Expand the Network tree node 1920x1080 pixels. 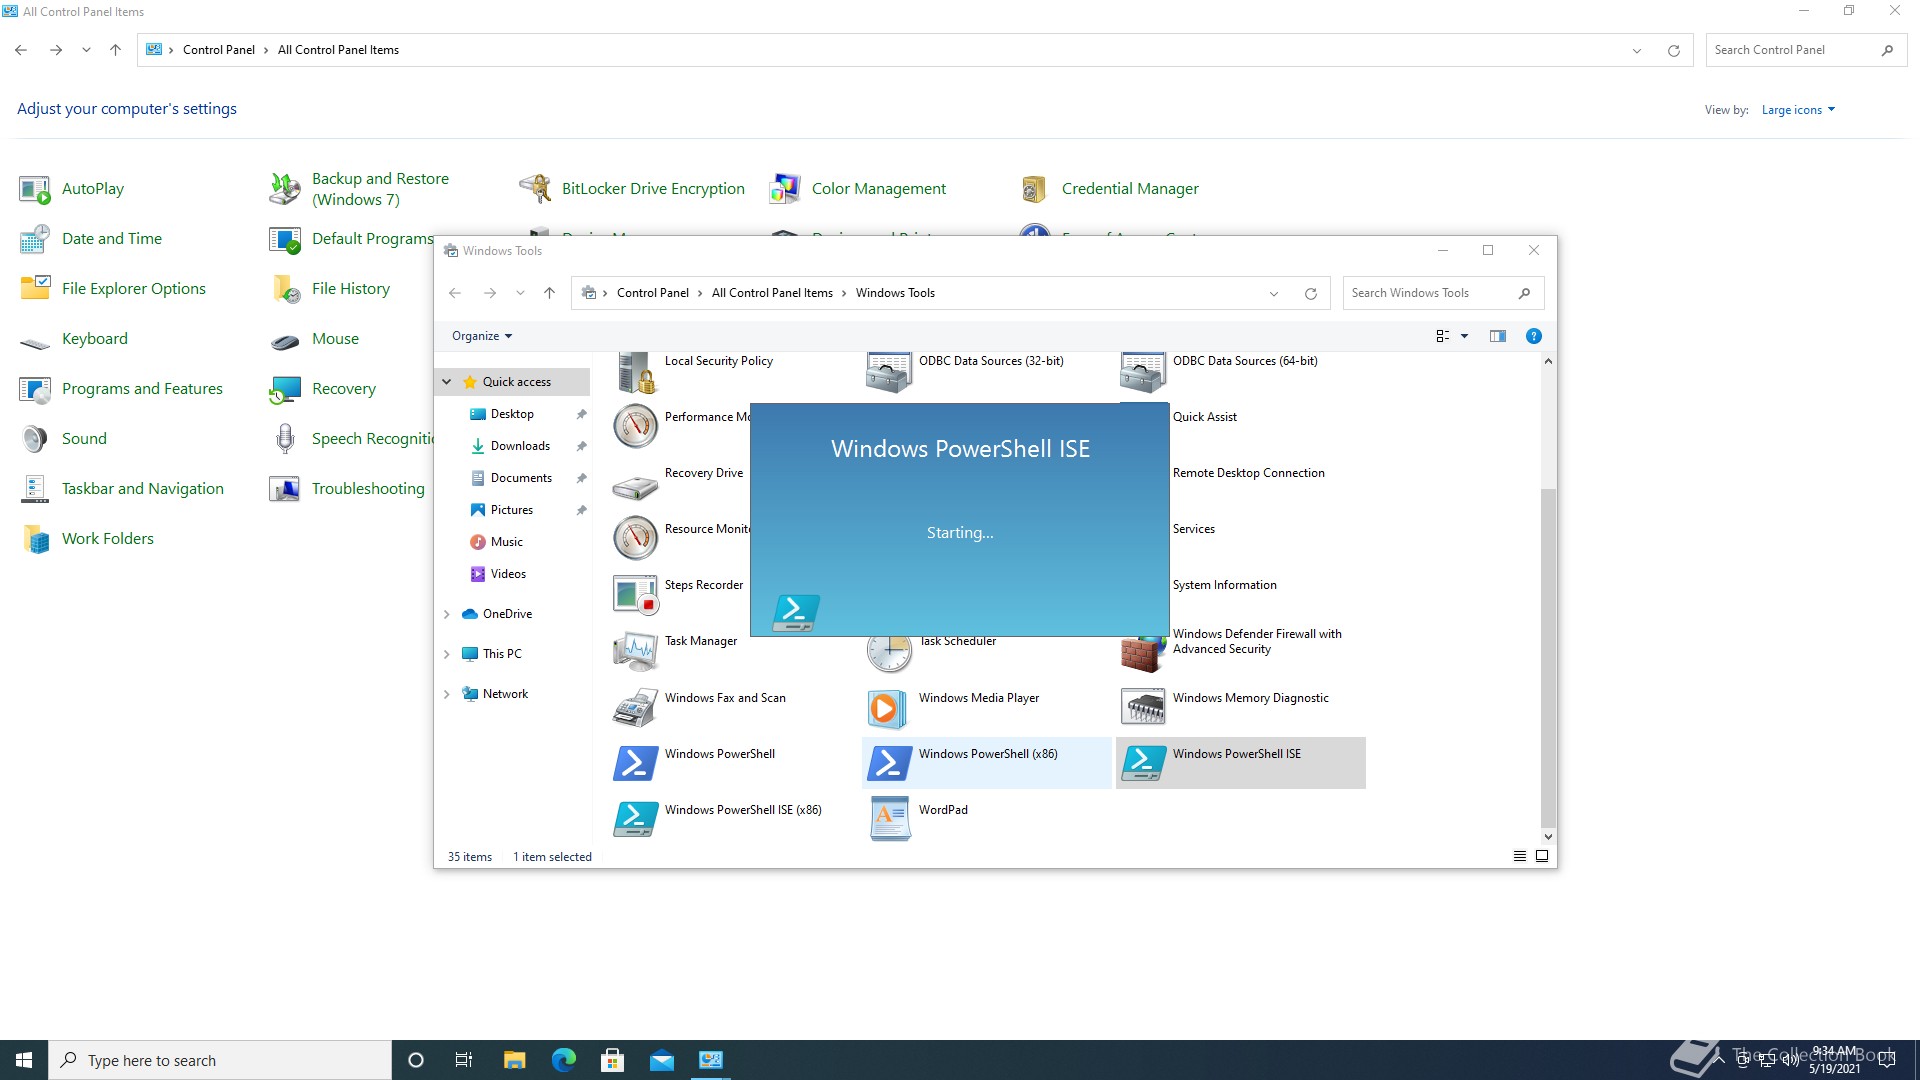[447, 694]
